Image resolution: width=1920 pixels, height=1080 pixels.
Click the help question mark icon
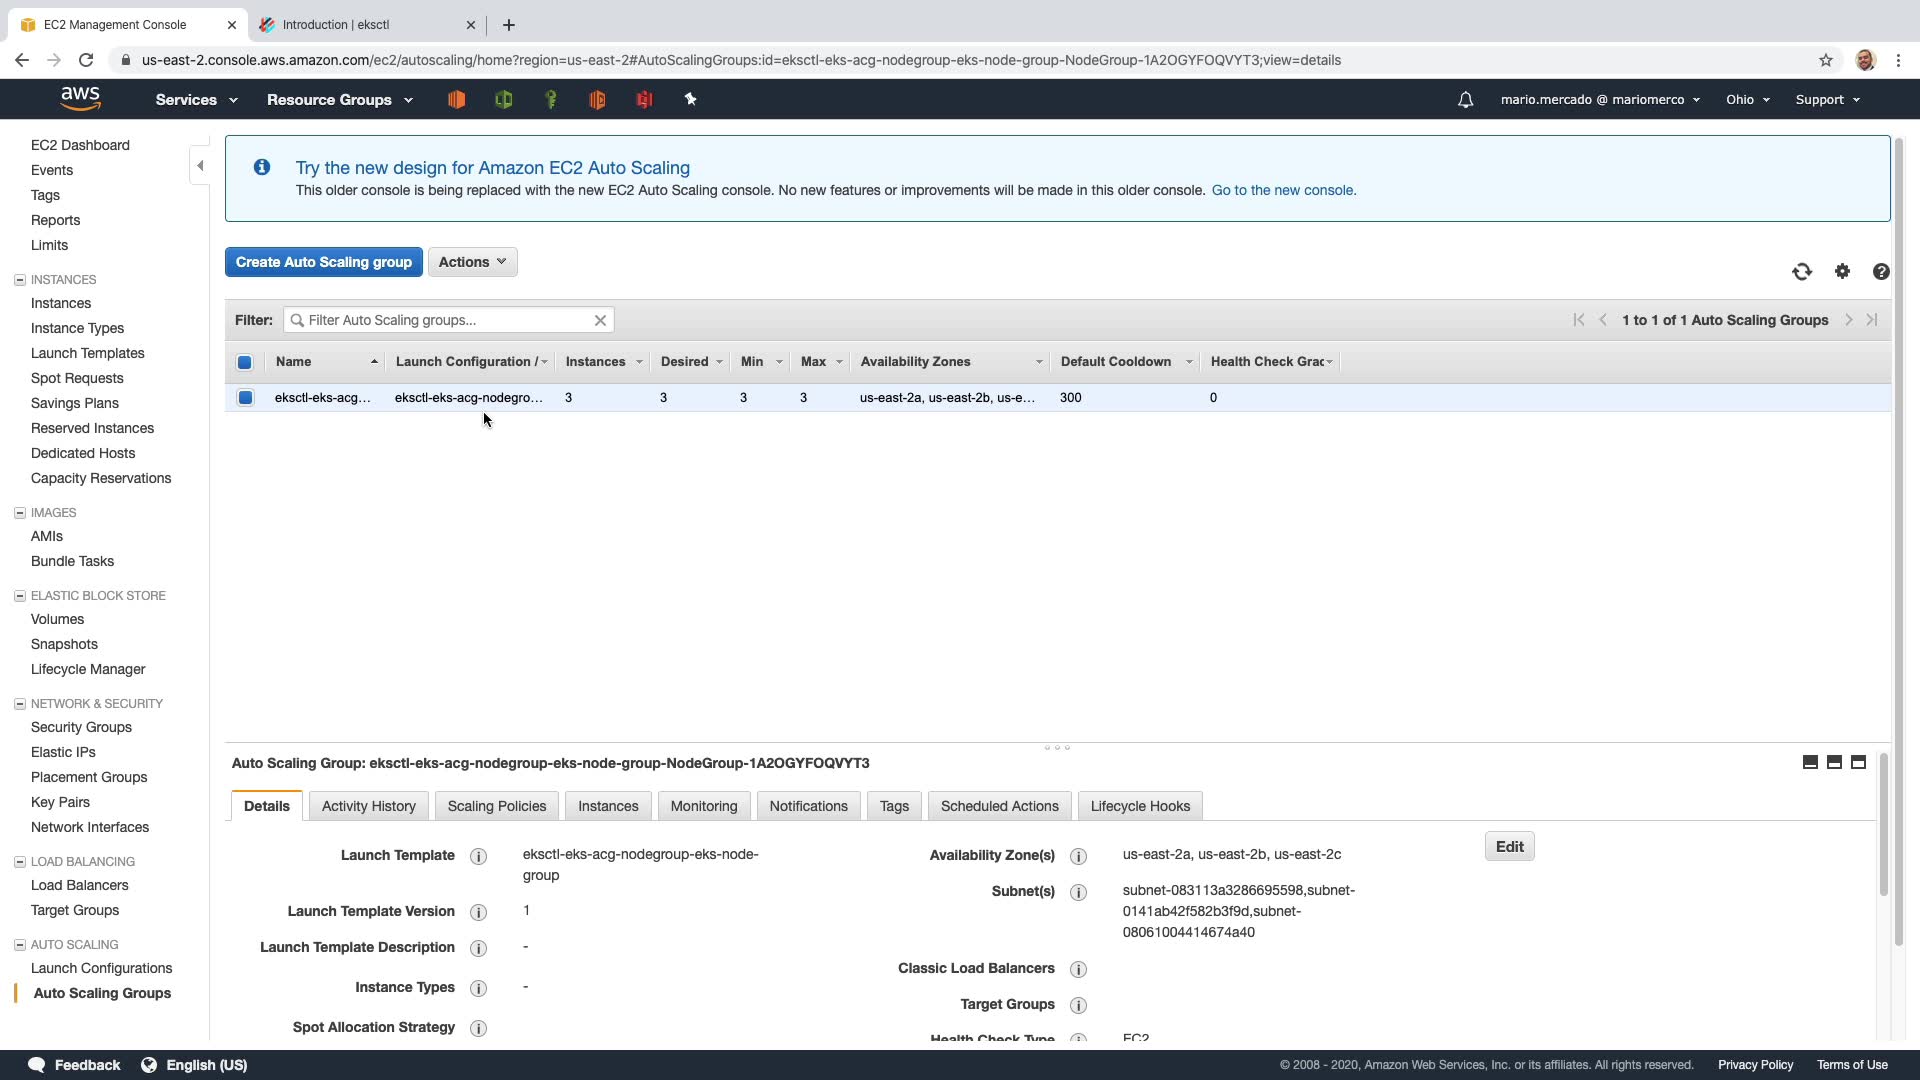[x=1881, y=272]
